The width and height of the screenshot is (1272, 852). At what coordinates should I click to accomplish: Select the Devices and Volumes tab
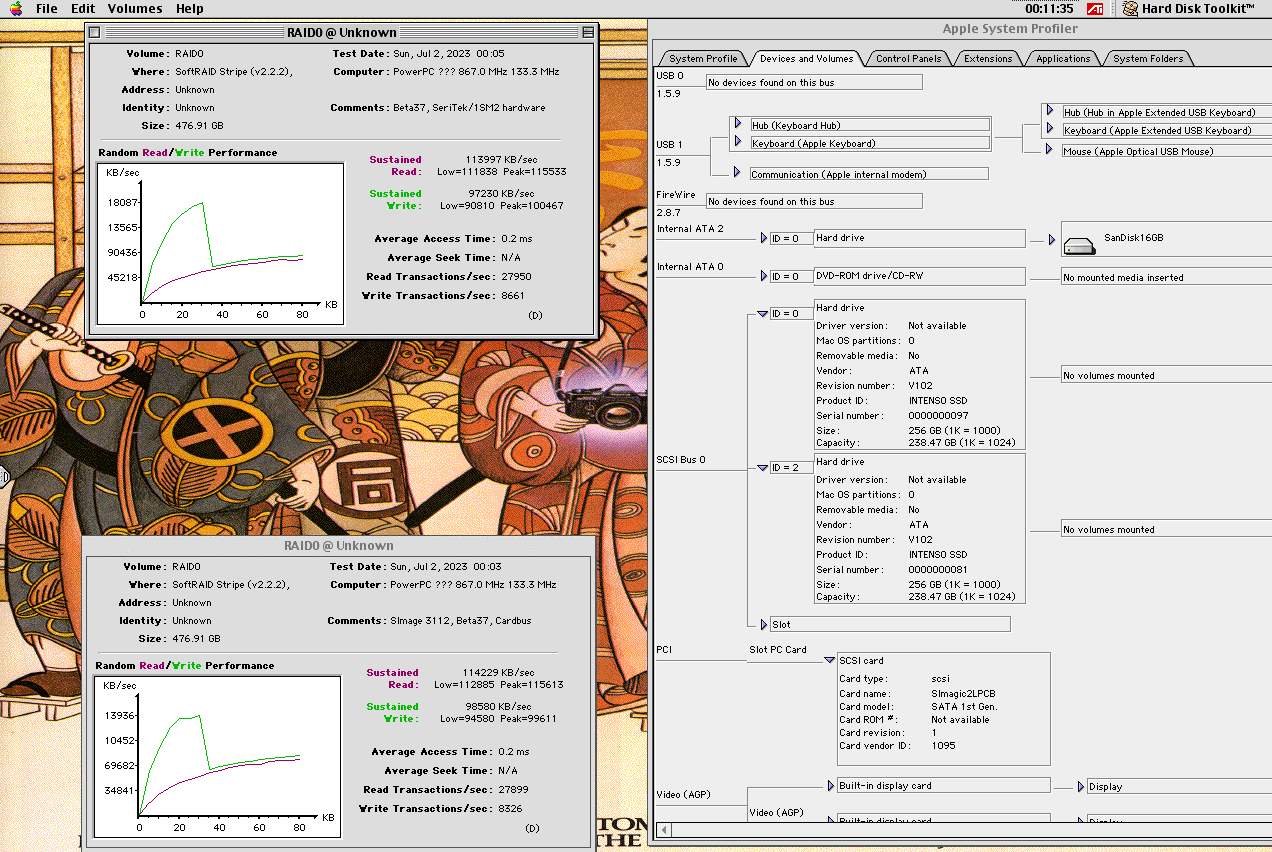806,58
